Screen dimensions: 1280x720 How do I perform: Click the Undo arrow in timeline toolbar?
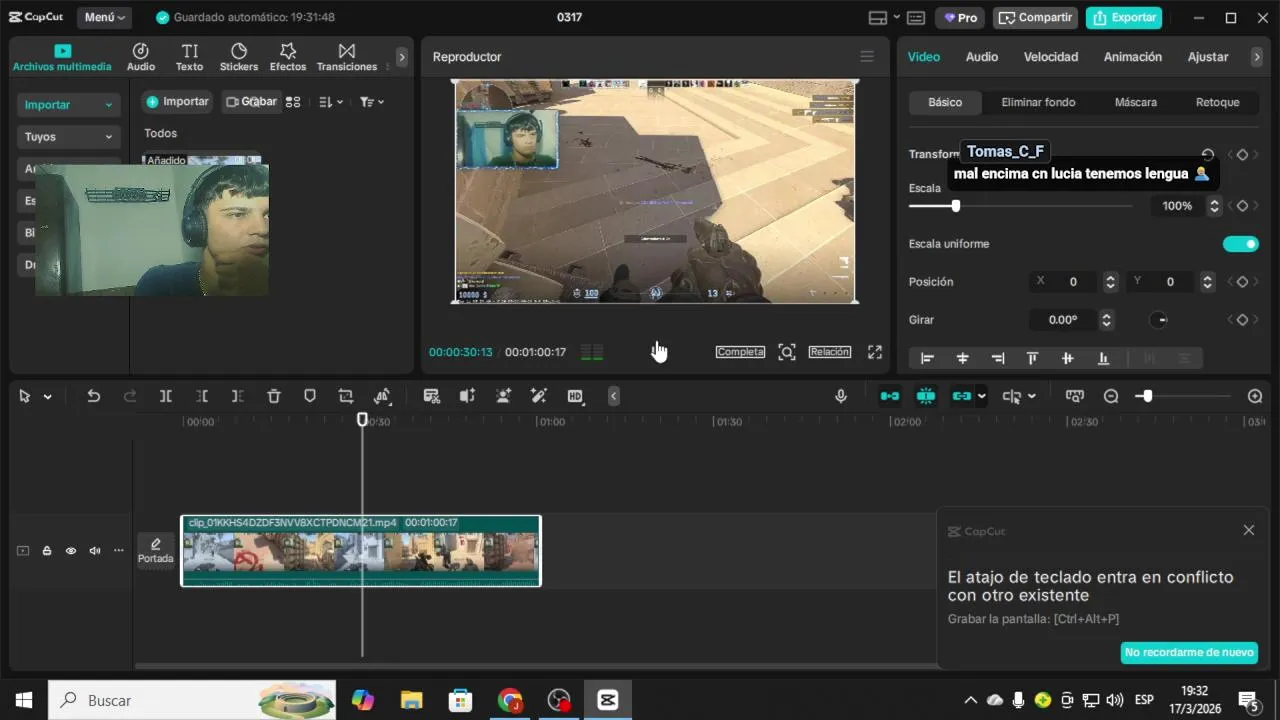tap(94, 396)
